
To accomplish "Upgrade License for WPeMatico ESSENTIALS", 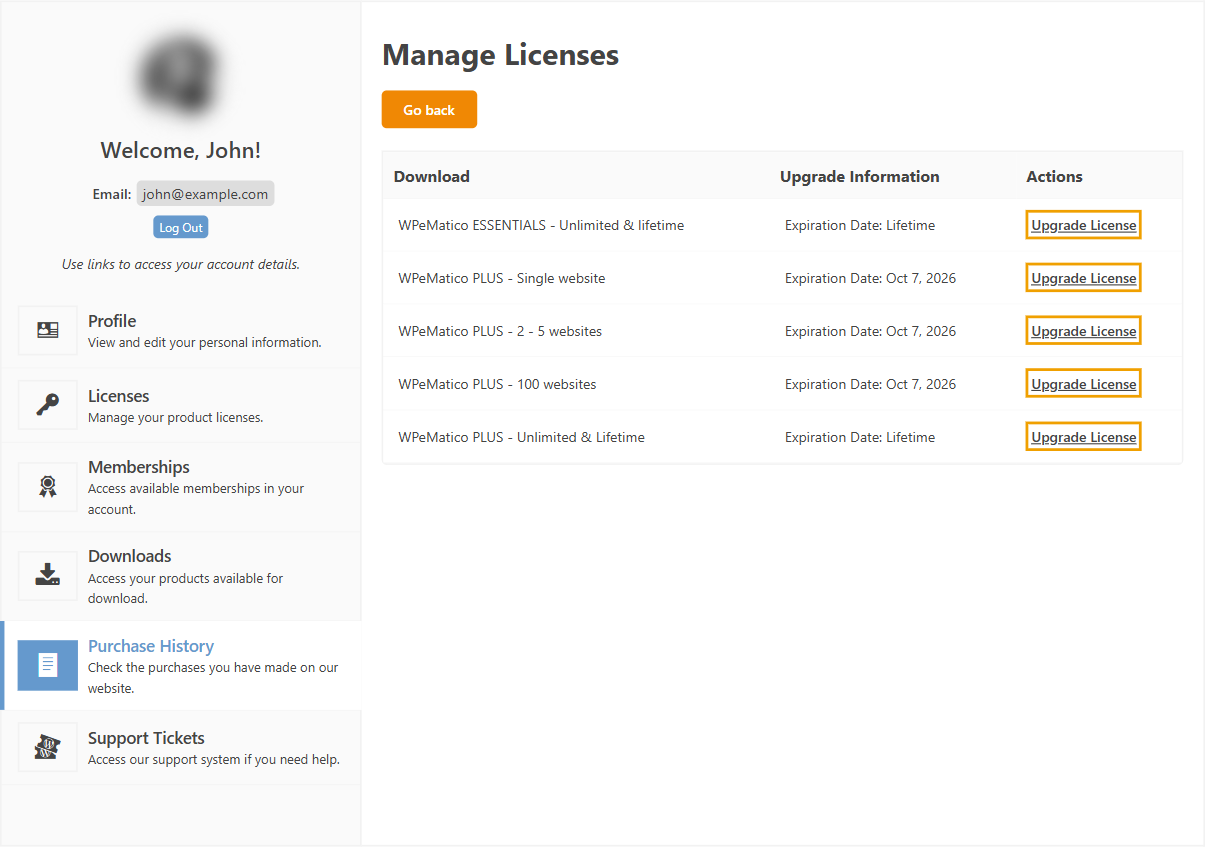I will 1083,225.
